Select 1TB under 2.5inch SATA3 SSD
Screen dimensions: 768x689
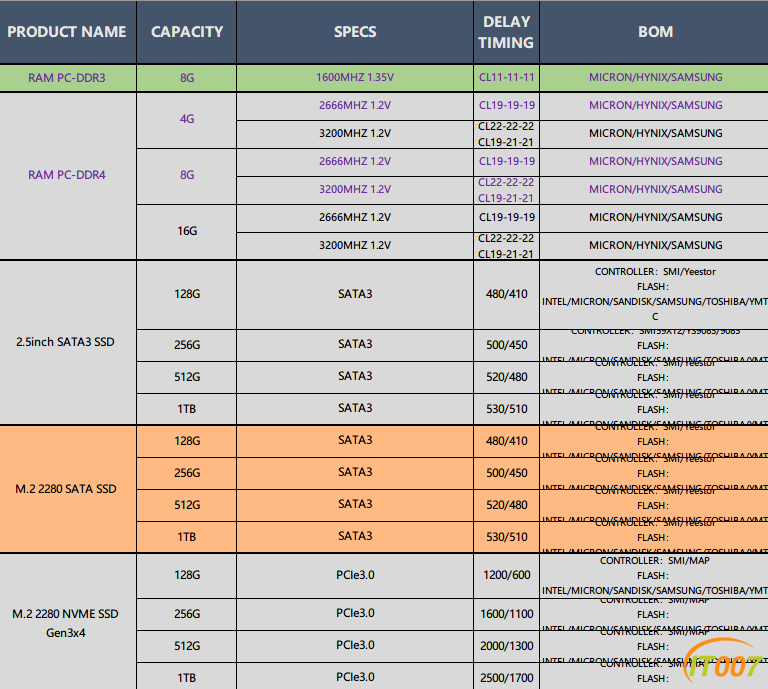(187, 409)
